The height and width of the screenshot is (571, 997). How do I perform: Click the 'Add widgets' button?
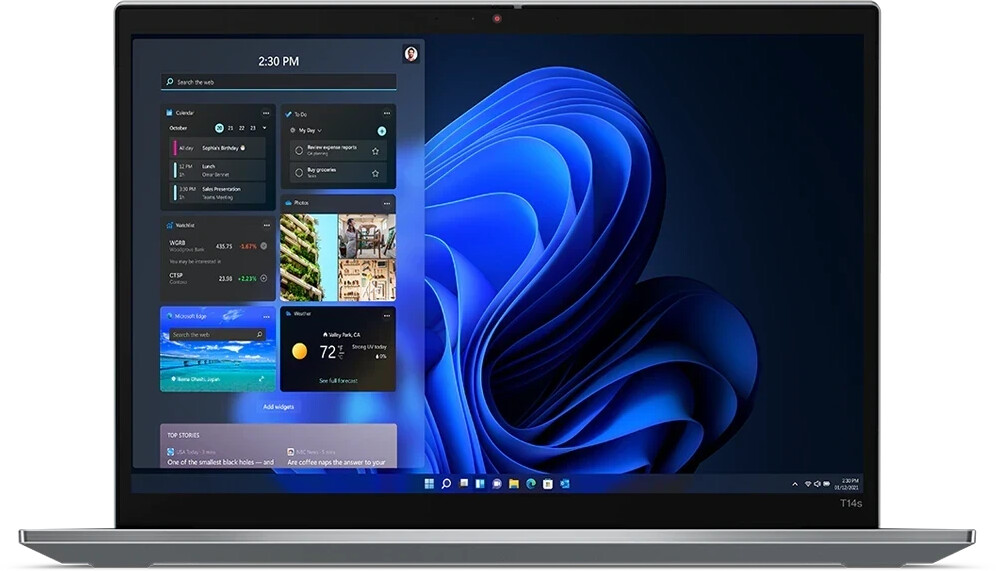click(278, 407)
